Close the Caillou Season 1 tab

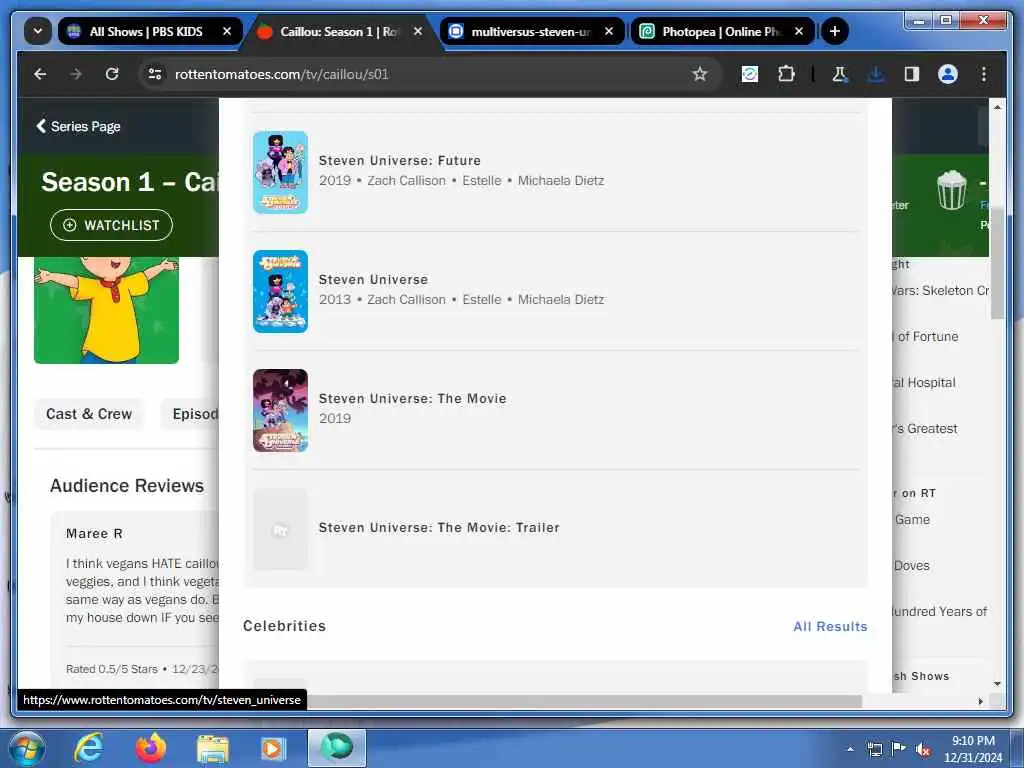418,31
